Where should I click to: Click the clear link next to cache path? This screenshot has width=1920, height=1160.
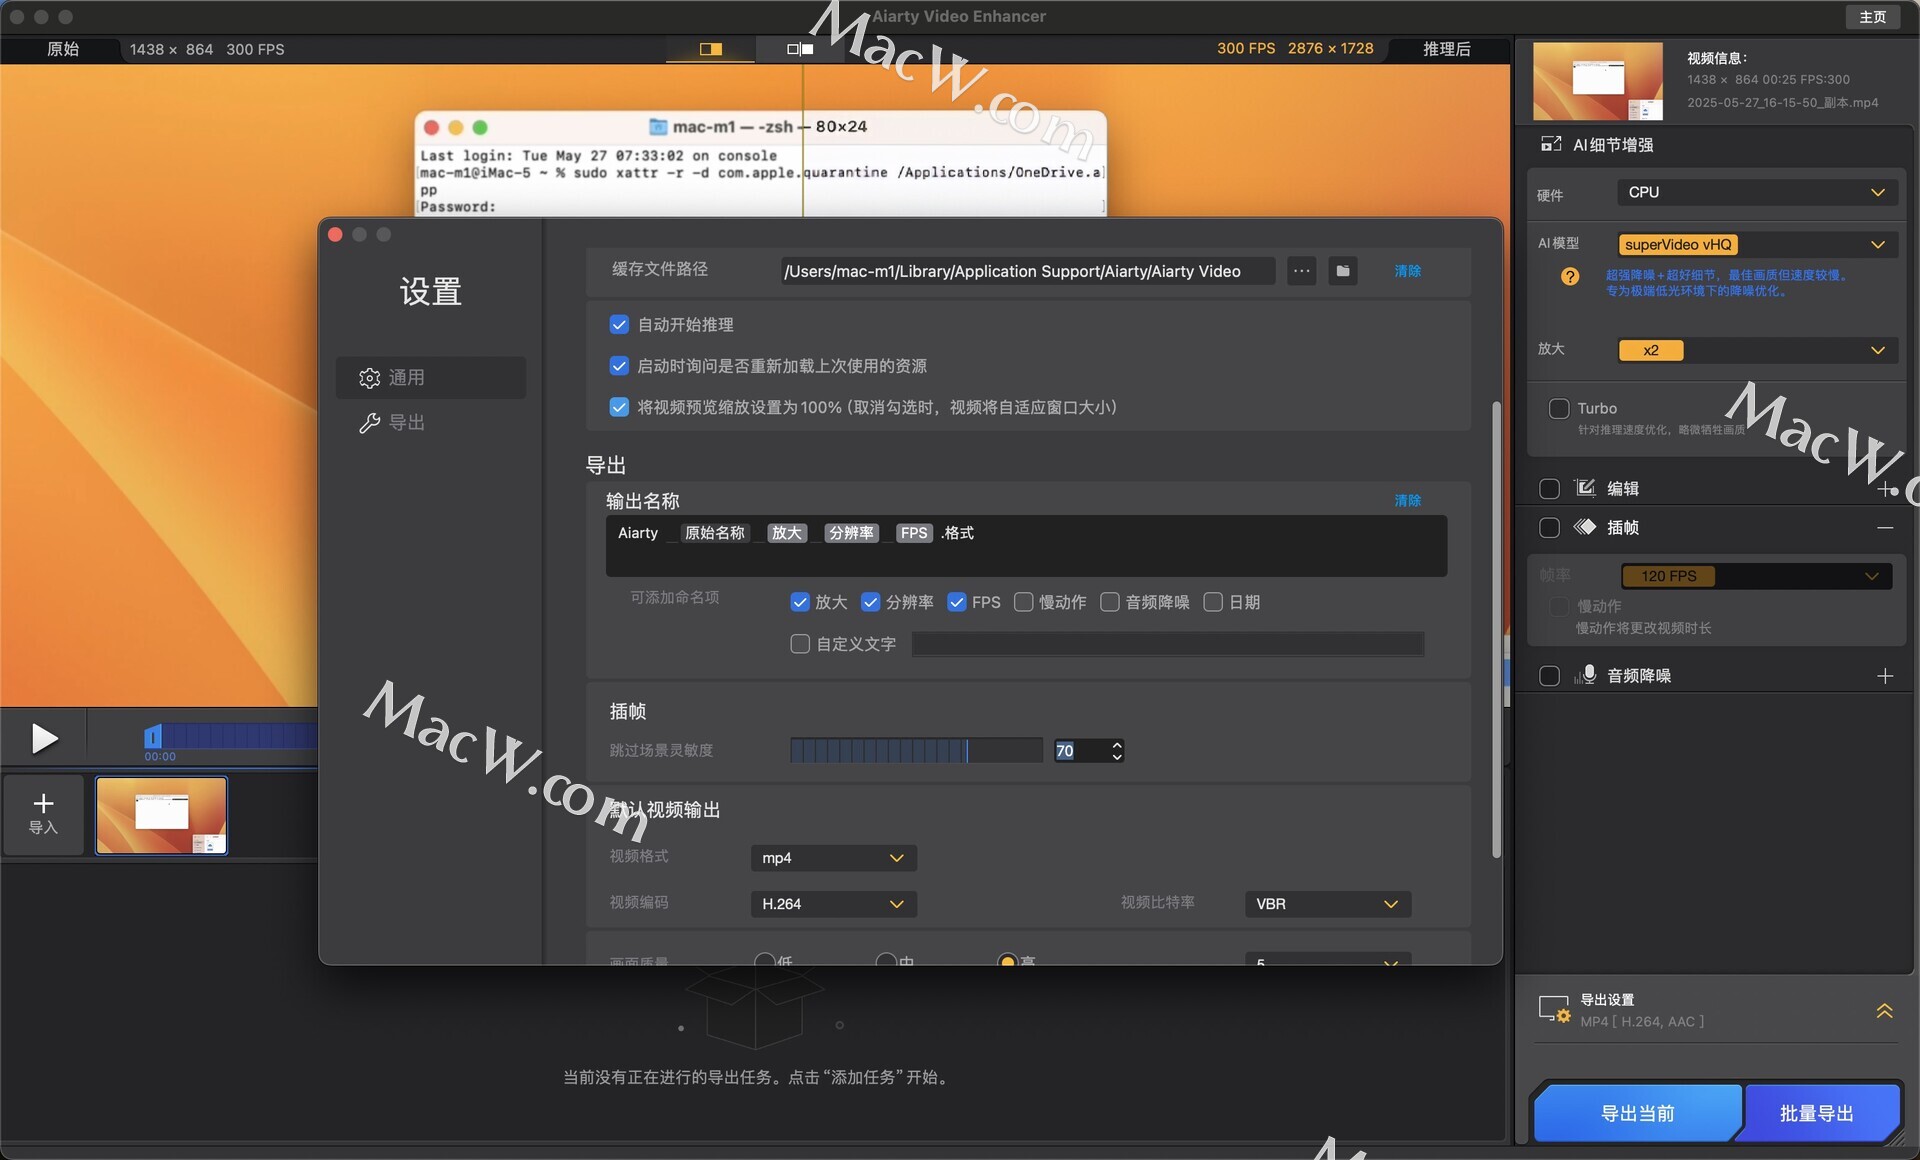[1408, 271]
